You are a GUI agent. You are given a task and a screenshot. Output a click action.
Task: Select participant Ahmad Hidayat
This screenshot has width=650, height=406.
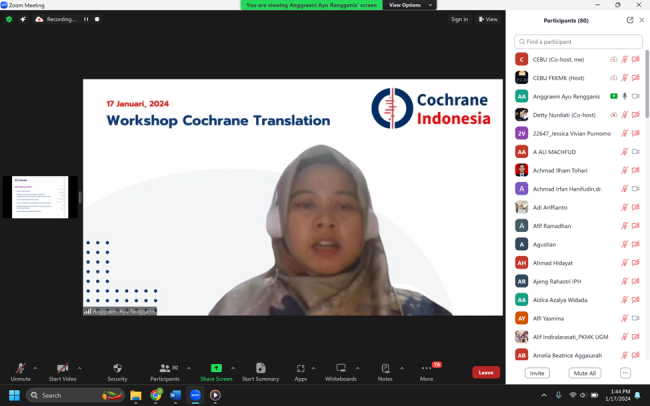[578, 263]
